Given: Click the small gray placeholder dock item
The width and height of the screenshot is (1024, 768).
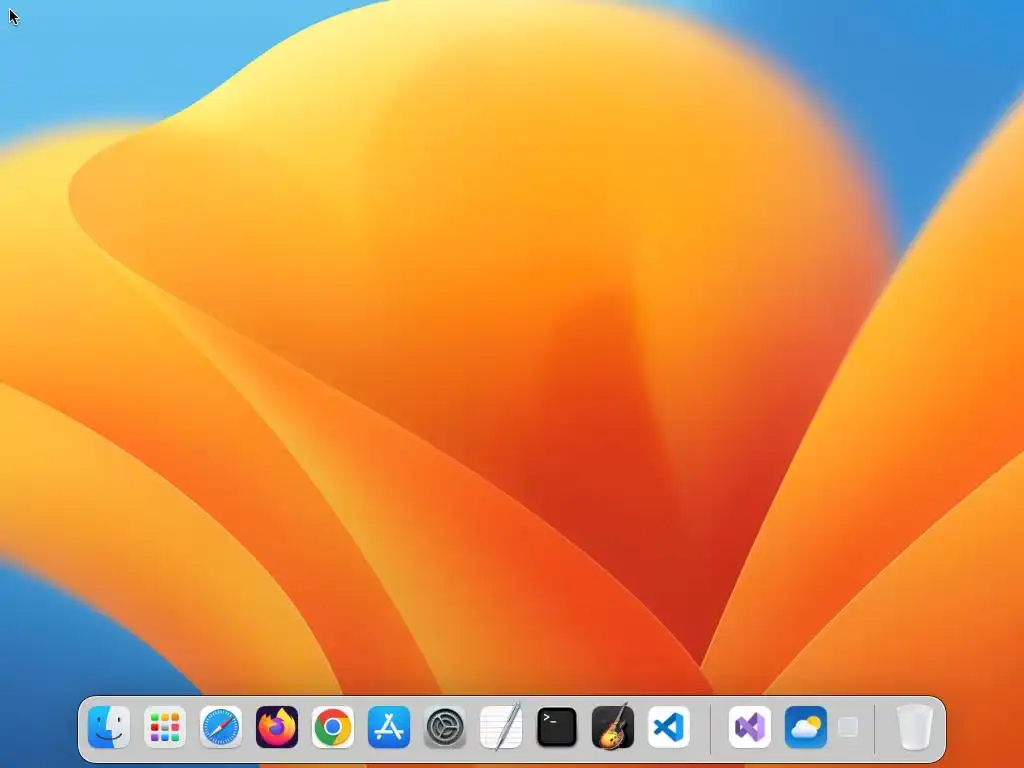Looking at the screenshot, I should click(848, 727).
